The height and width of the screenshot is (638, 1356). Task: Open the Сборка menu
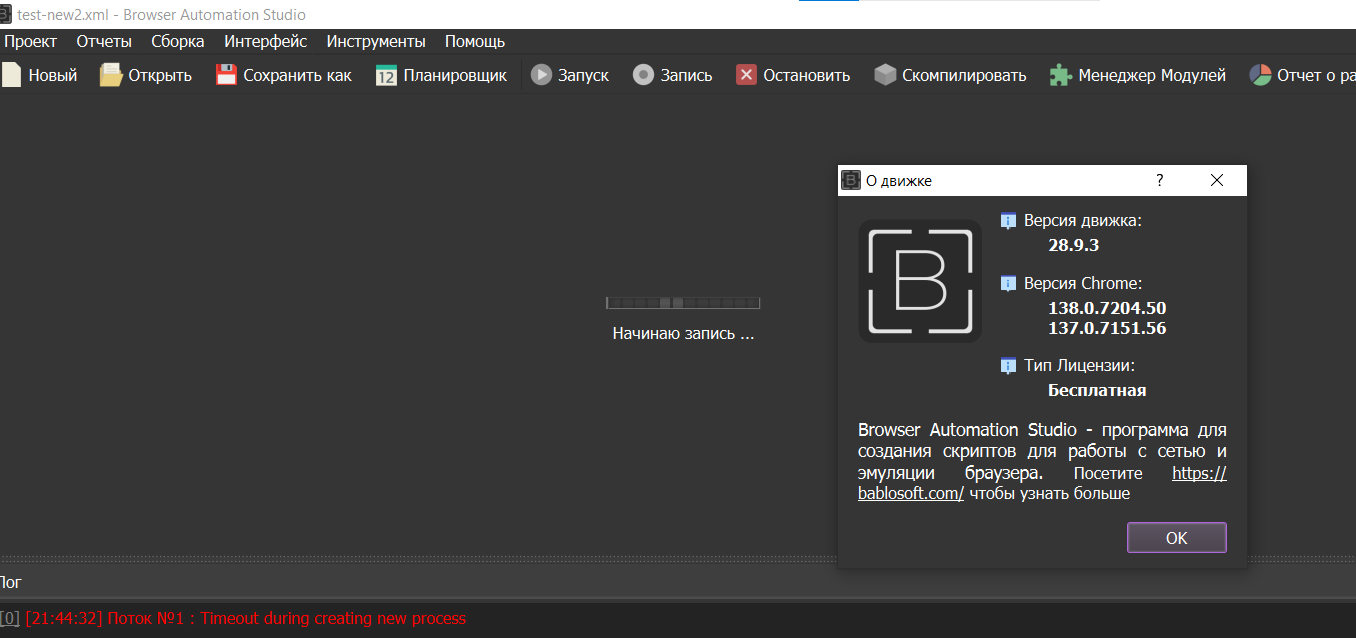point(177,41)
